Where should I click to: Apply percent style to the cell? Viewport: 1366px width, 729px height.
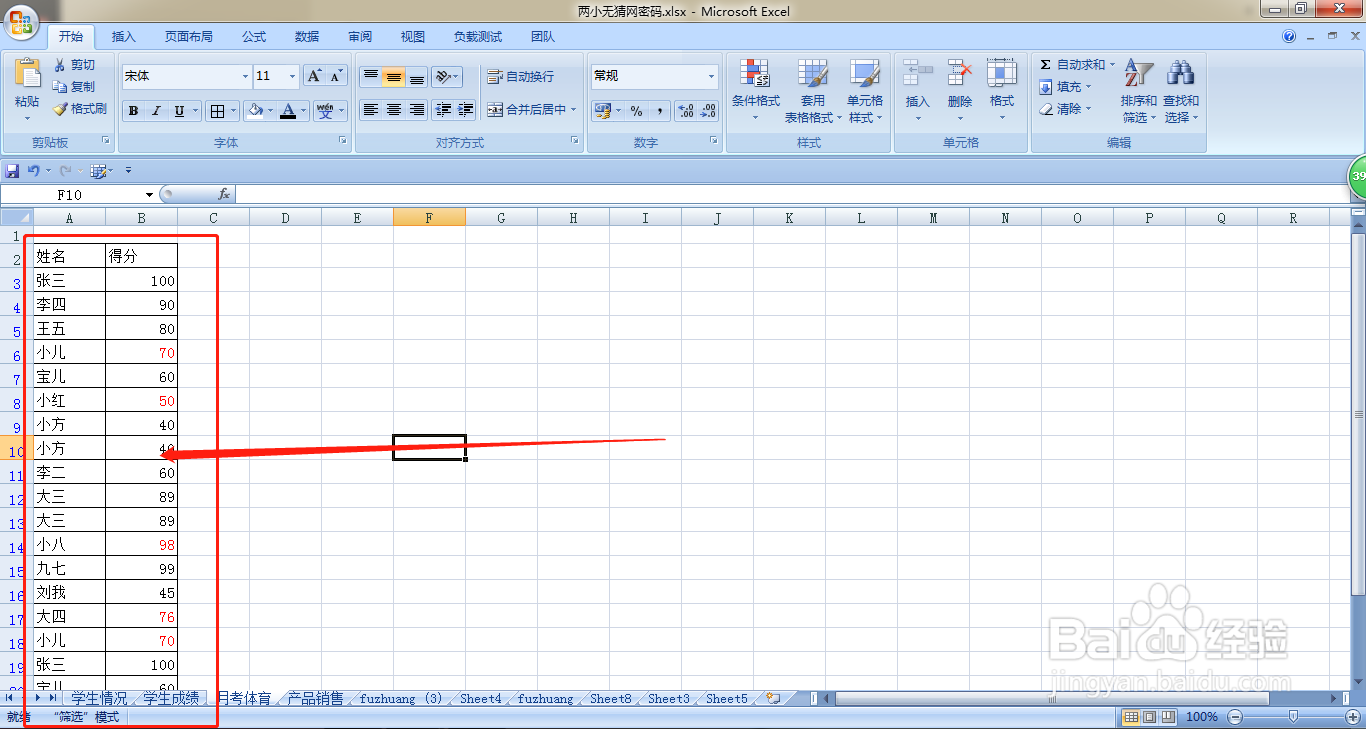point(636,110)
